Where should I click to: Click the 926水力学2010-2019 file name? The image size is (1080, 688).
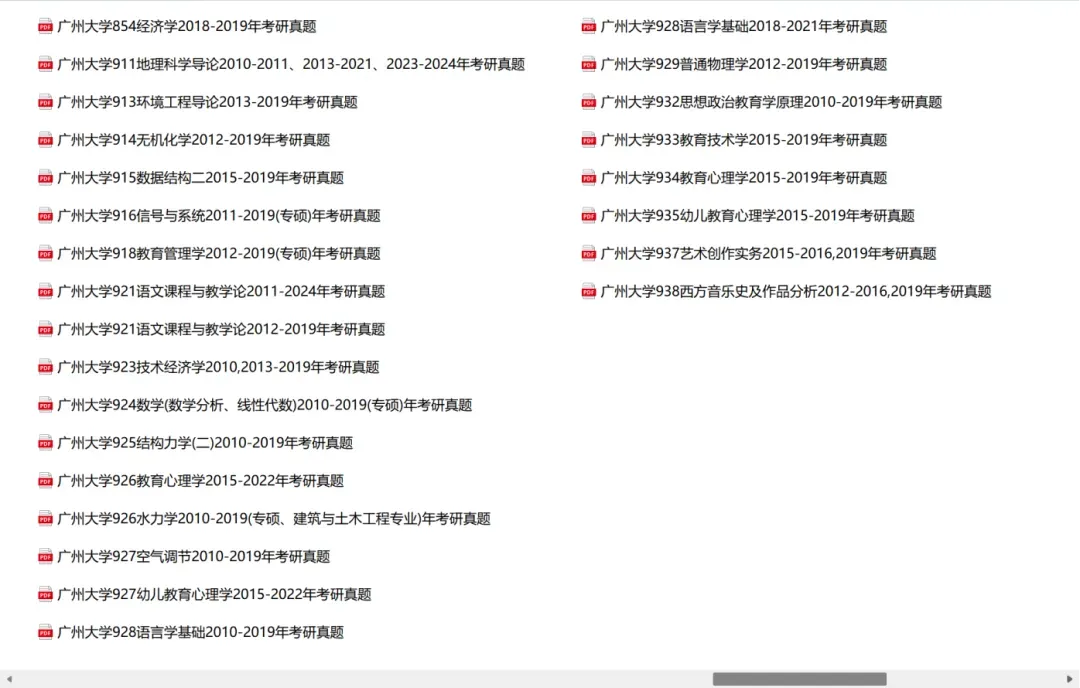click(x=274, y=519)
